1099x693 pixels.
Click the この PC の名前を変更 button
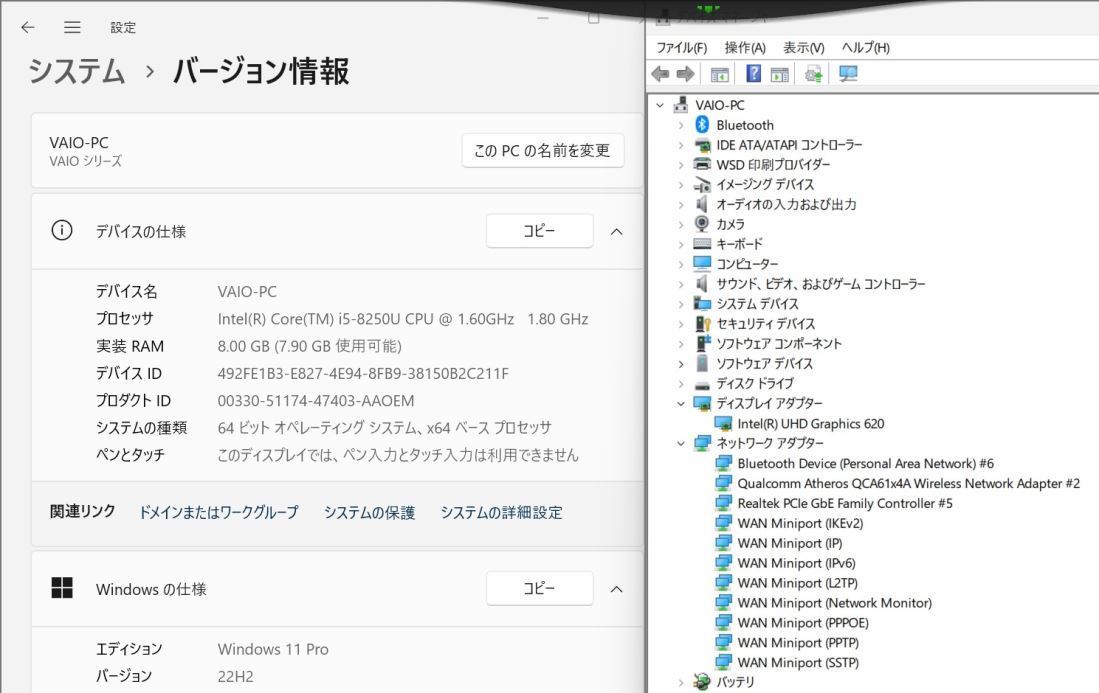click(542, 150)
